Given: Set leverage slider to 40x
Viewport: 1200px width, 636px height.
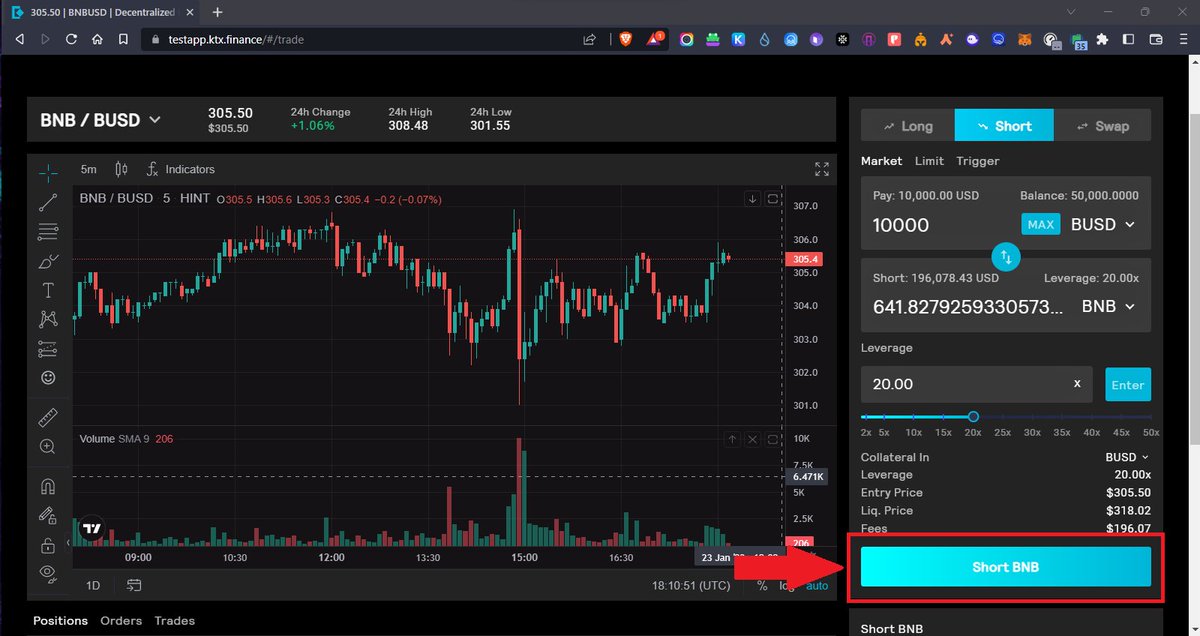Looking at the screenshot, I should (1091, 416).
